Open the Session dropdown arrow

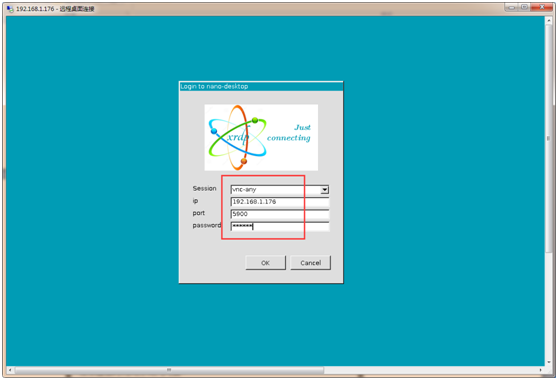[x=324, y=190]
